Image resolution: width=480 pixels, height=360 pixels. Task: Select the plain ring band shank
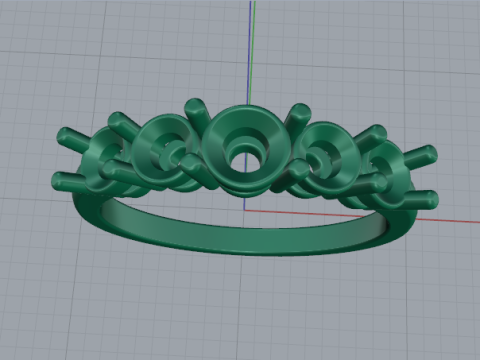tap(245, 238)
